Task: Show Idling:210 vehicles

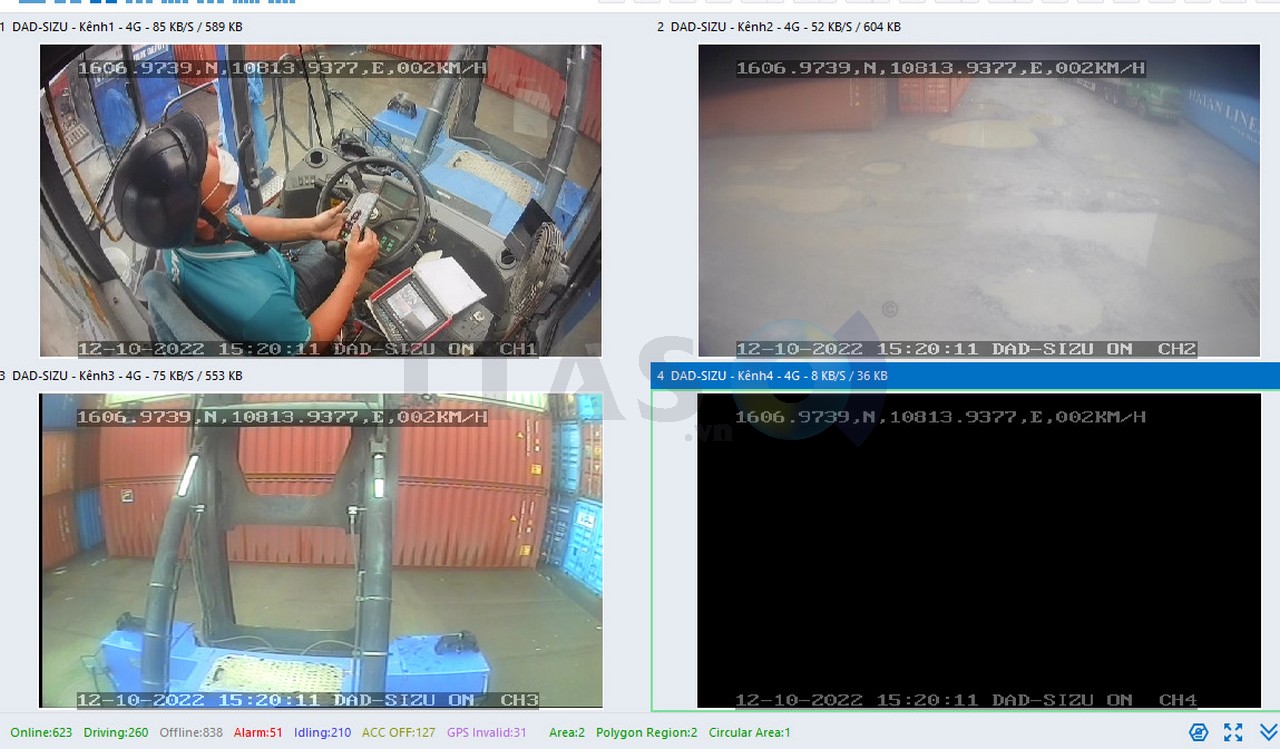Action: (x=322, y=733)
